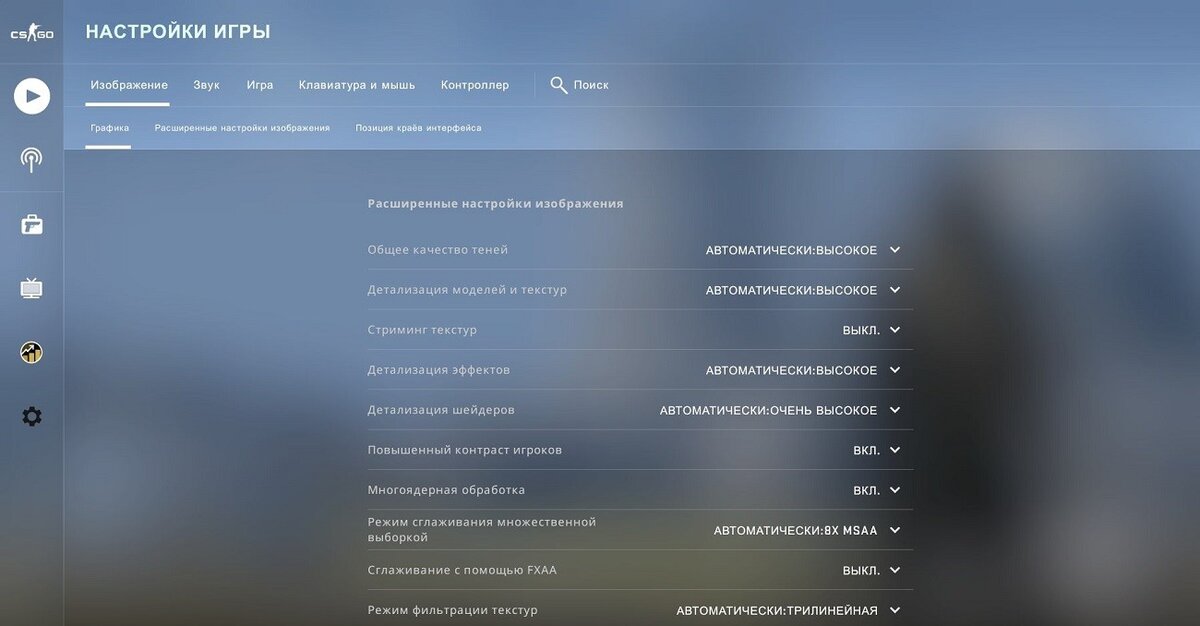Open the settings gear icon
This screenshot has height=626, width=1200.
[32, 416]
